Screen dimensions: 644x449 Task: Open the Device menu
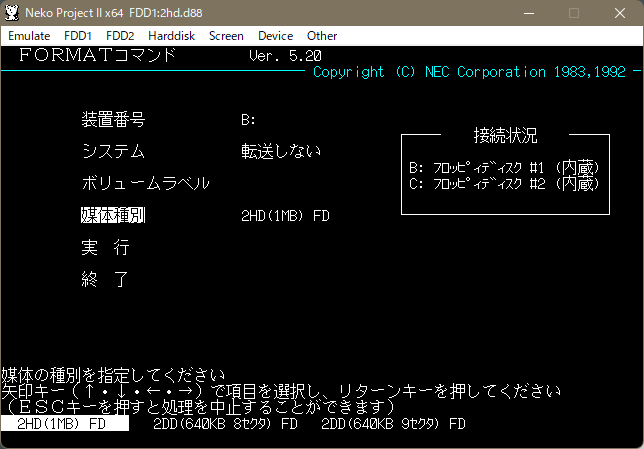coord(275,36)
